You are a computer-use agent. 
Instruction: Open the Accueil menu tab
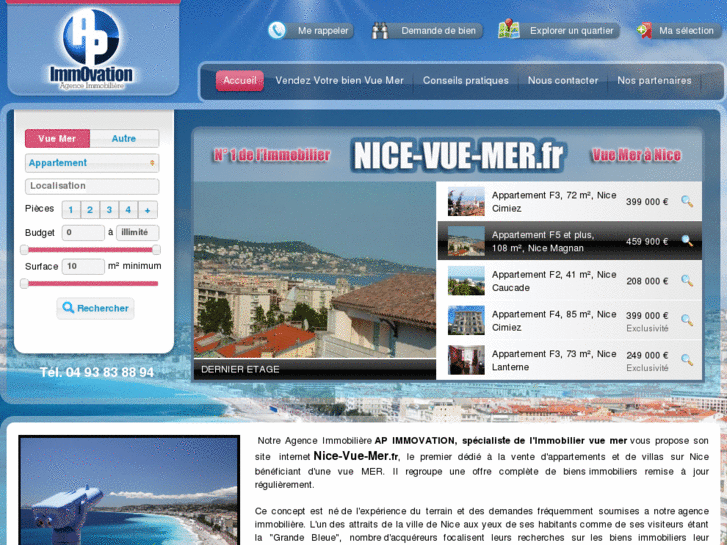click(x=240, y=81)
